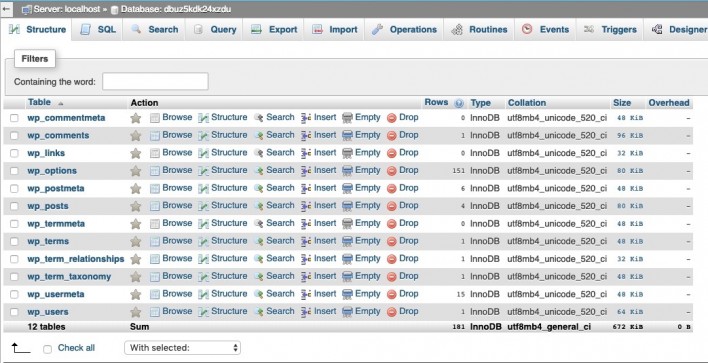Click Browse icon in wp_term_relationships row

pyautogui.click(x=155, y=259)
